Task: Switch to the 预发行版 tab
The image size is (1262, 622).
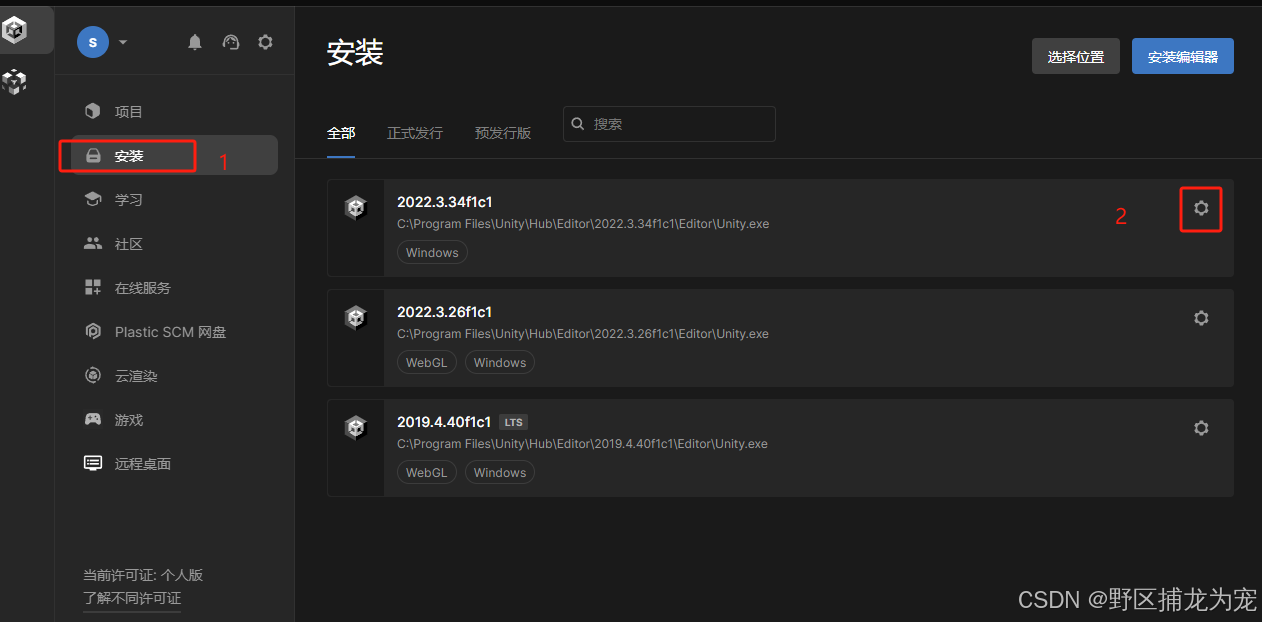Action: [x=503, y=133]
